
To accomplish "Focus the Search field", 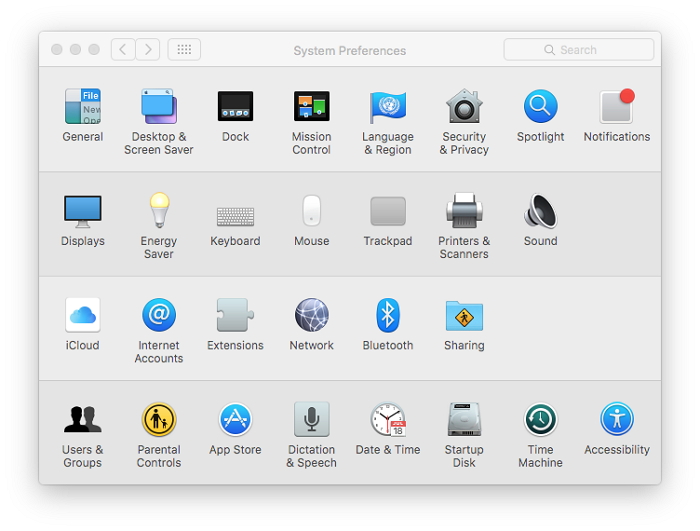I will [x=579, y=50].
